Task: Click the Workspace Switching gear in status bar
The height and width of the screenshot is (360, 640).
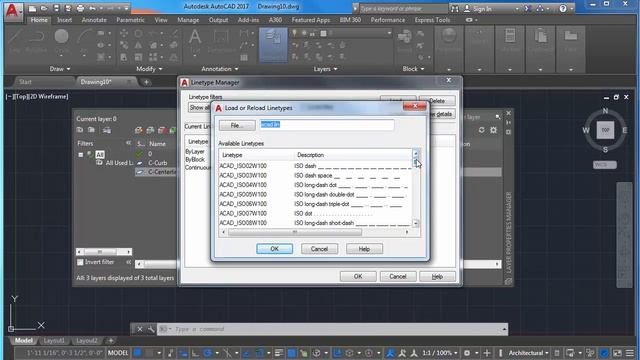Action: click(x=467, y=353)
